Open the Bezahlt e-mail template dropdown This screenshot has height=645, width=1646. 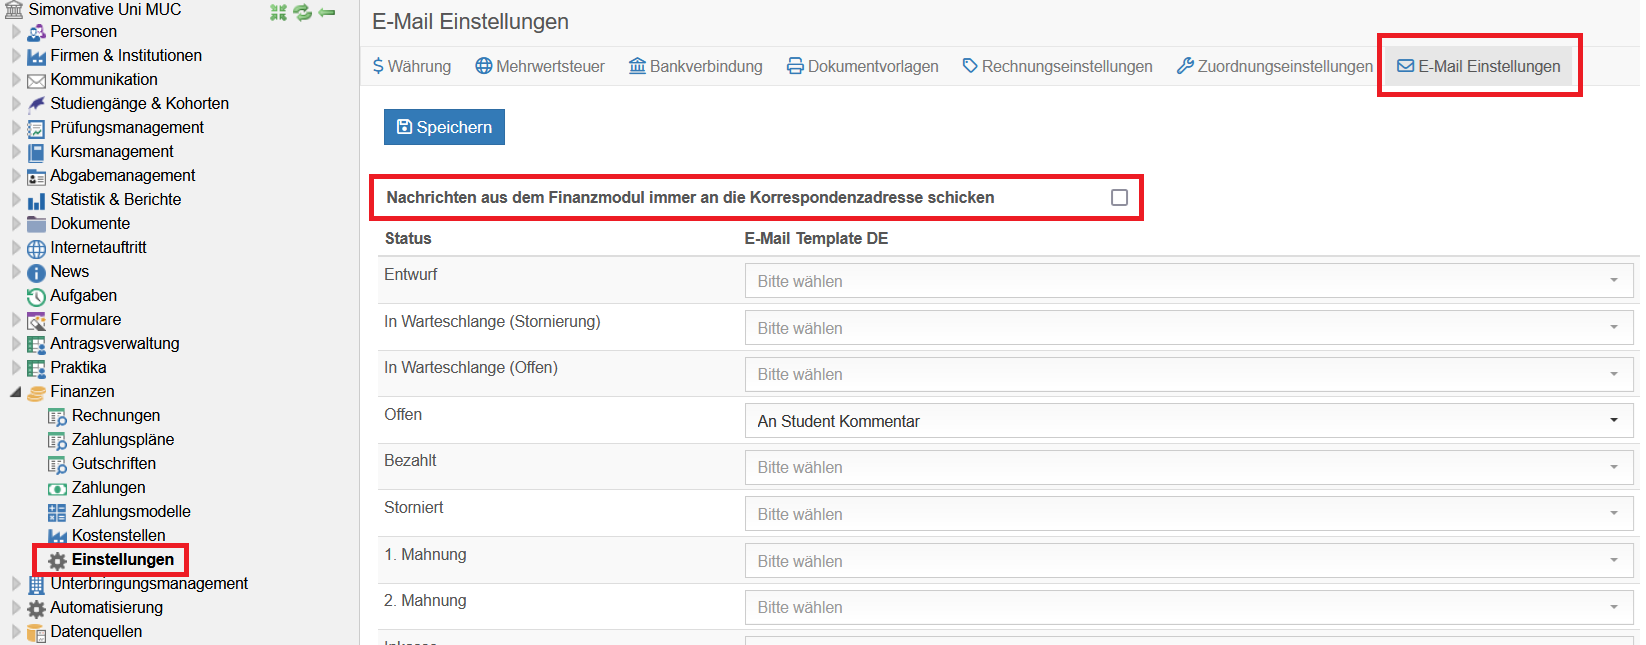(x=1189, y=467)
